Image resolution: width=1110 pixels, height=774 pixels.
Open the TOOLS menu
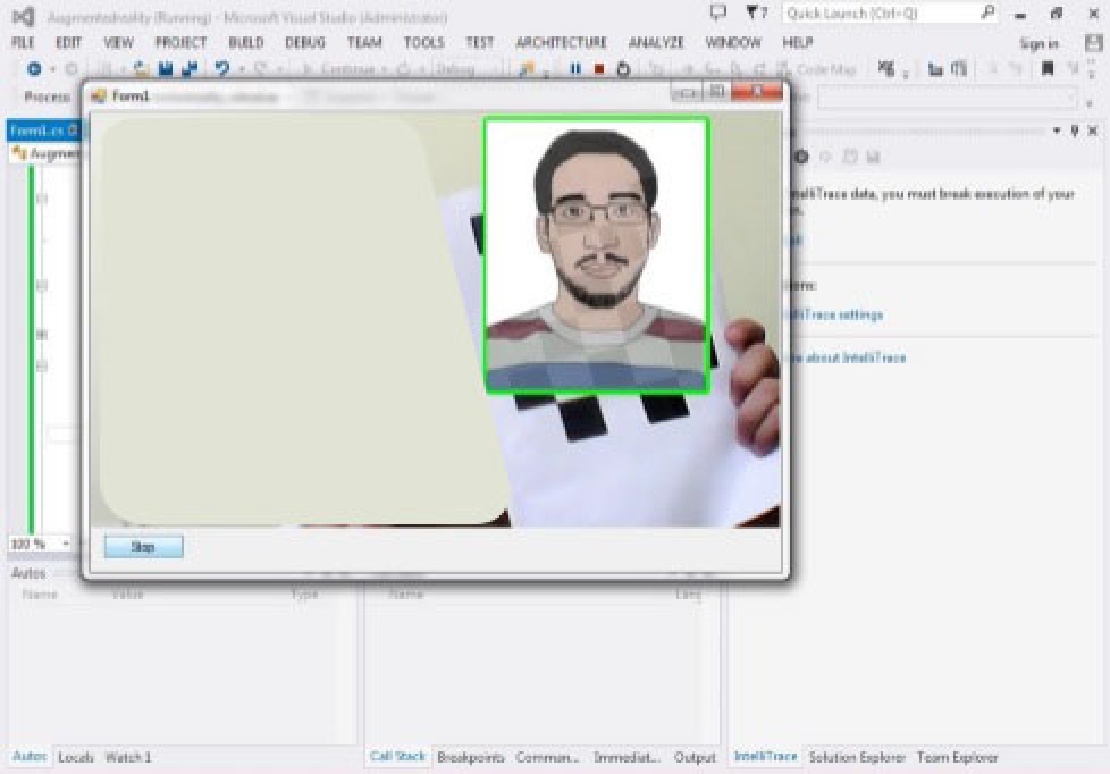pos(424,43)
